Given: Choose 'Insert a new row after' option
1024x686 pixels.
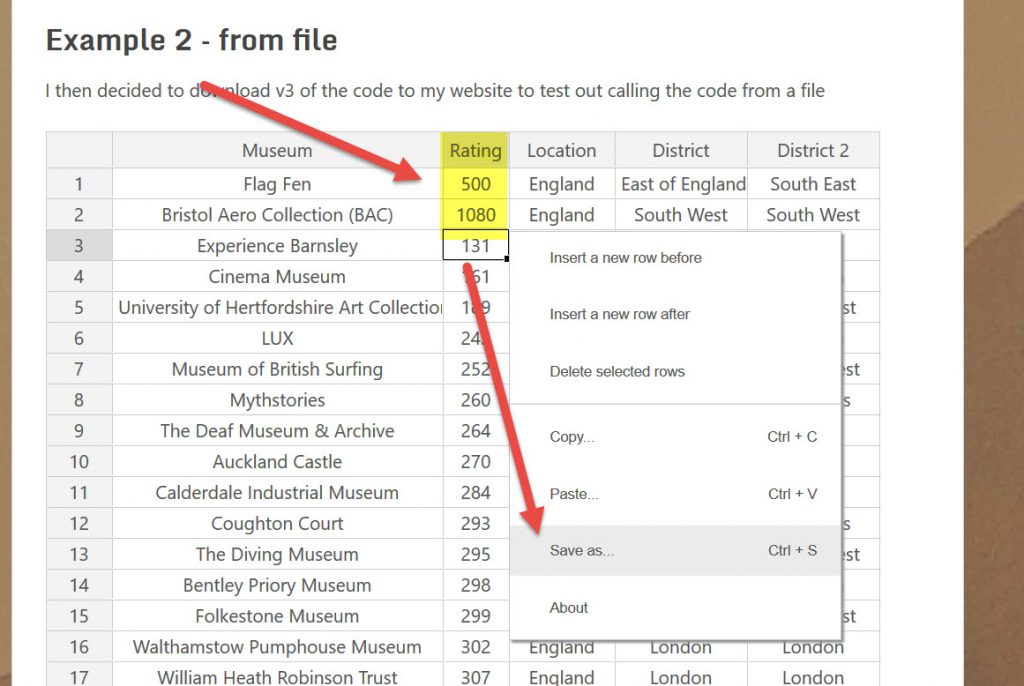Looking at the screenshot, I should (x=619, y=314).
